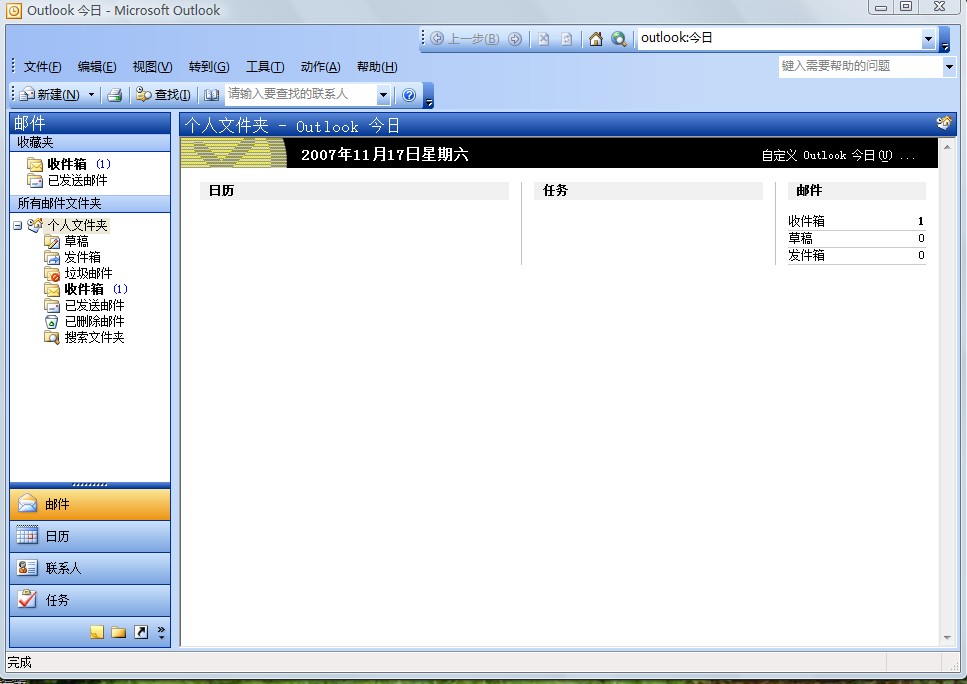Switch to the 联系人 navigation button
This screenshot has height=684, width=967.
90,569
